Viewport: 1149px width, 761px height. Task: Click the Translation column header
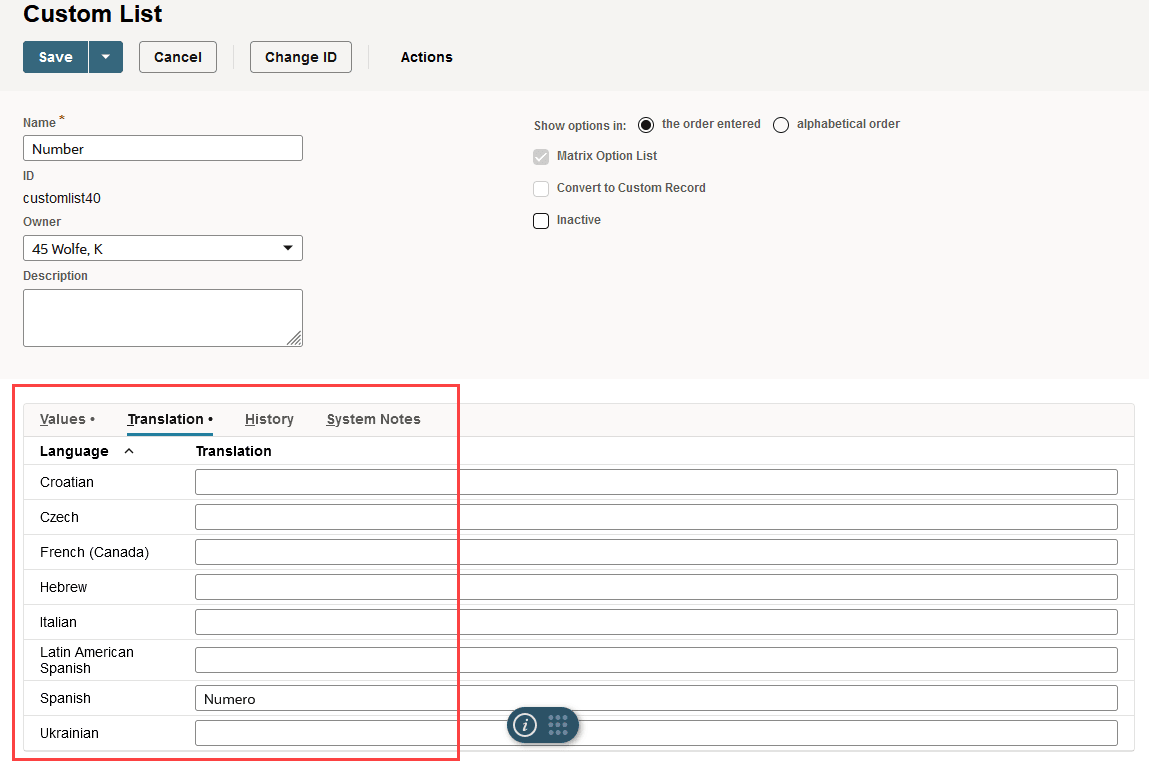coord(234,451)
